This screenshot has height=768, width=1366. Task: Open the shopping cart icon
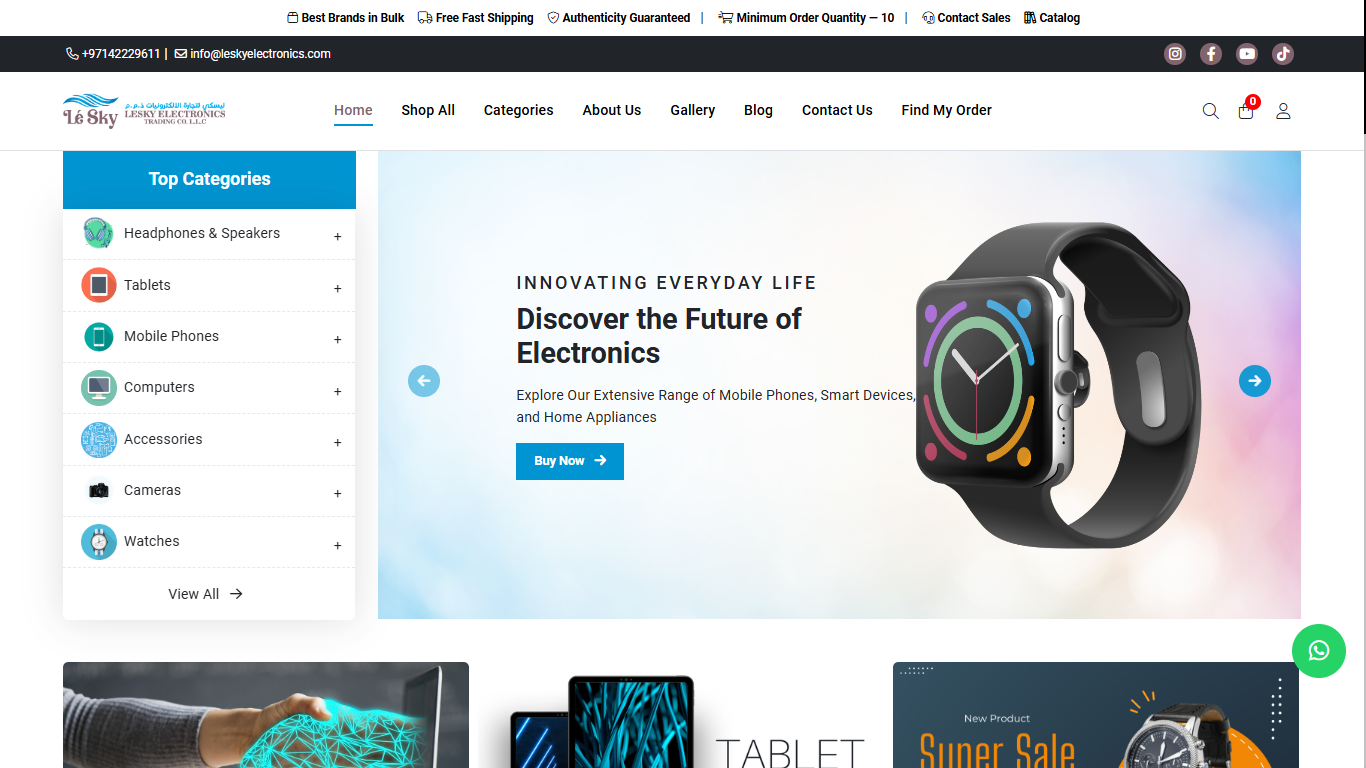pyautogui.click(x=1246, y=110)
